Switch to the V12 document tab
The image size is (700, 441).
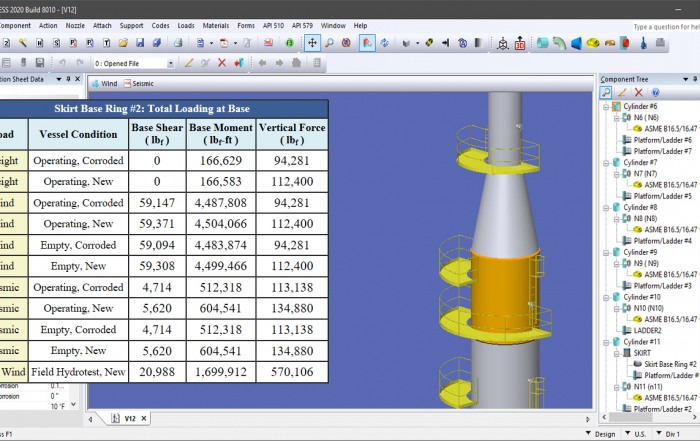pos(130,419)
